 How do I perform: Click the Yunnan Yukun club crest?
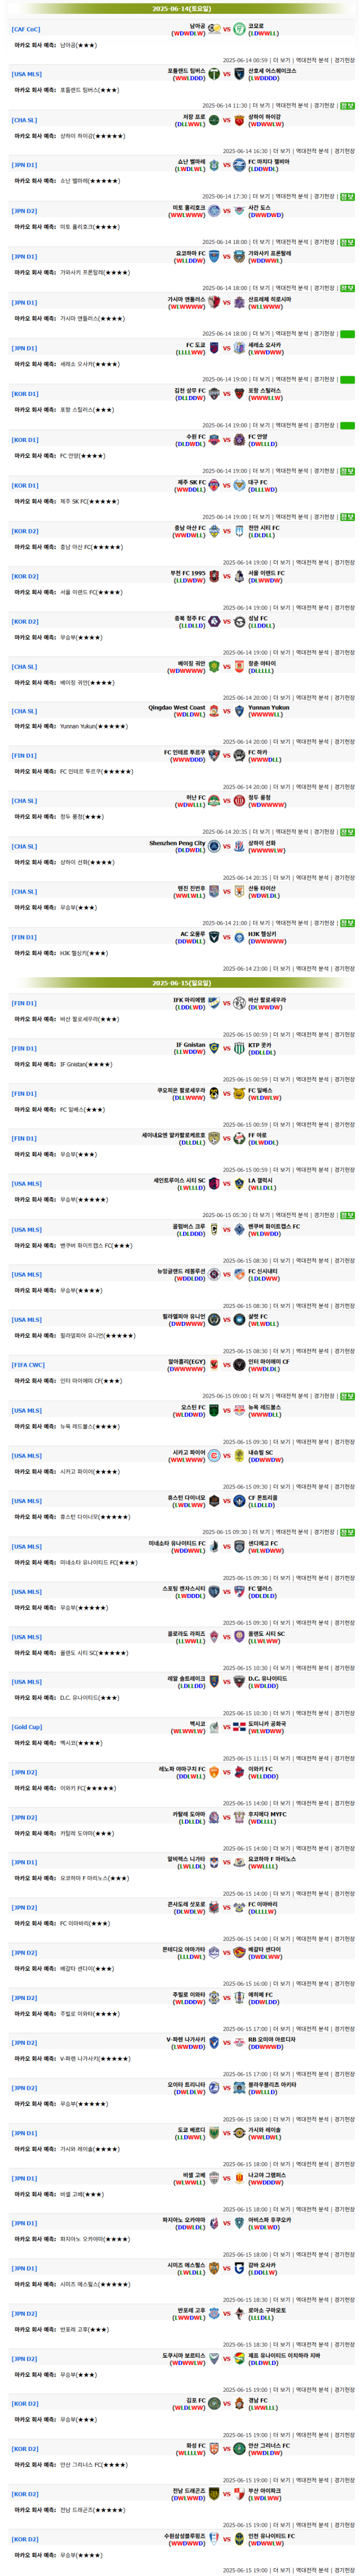coord(239,711)
